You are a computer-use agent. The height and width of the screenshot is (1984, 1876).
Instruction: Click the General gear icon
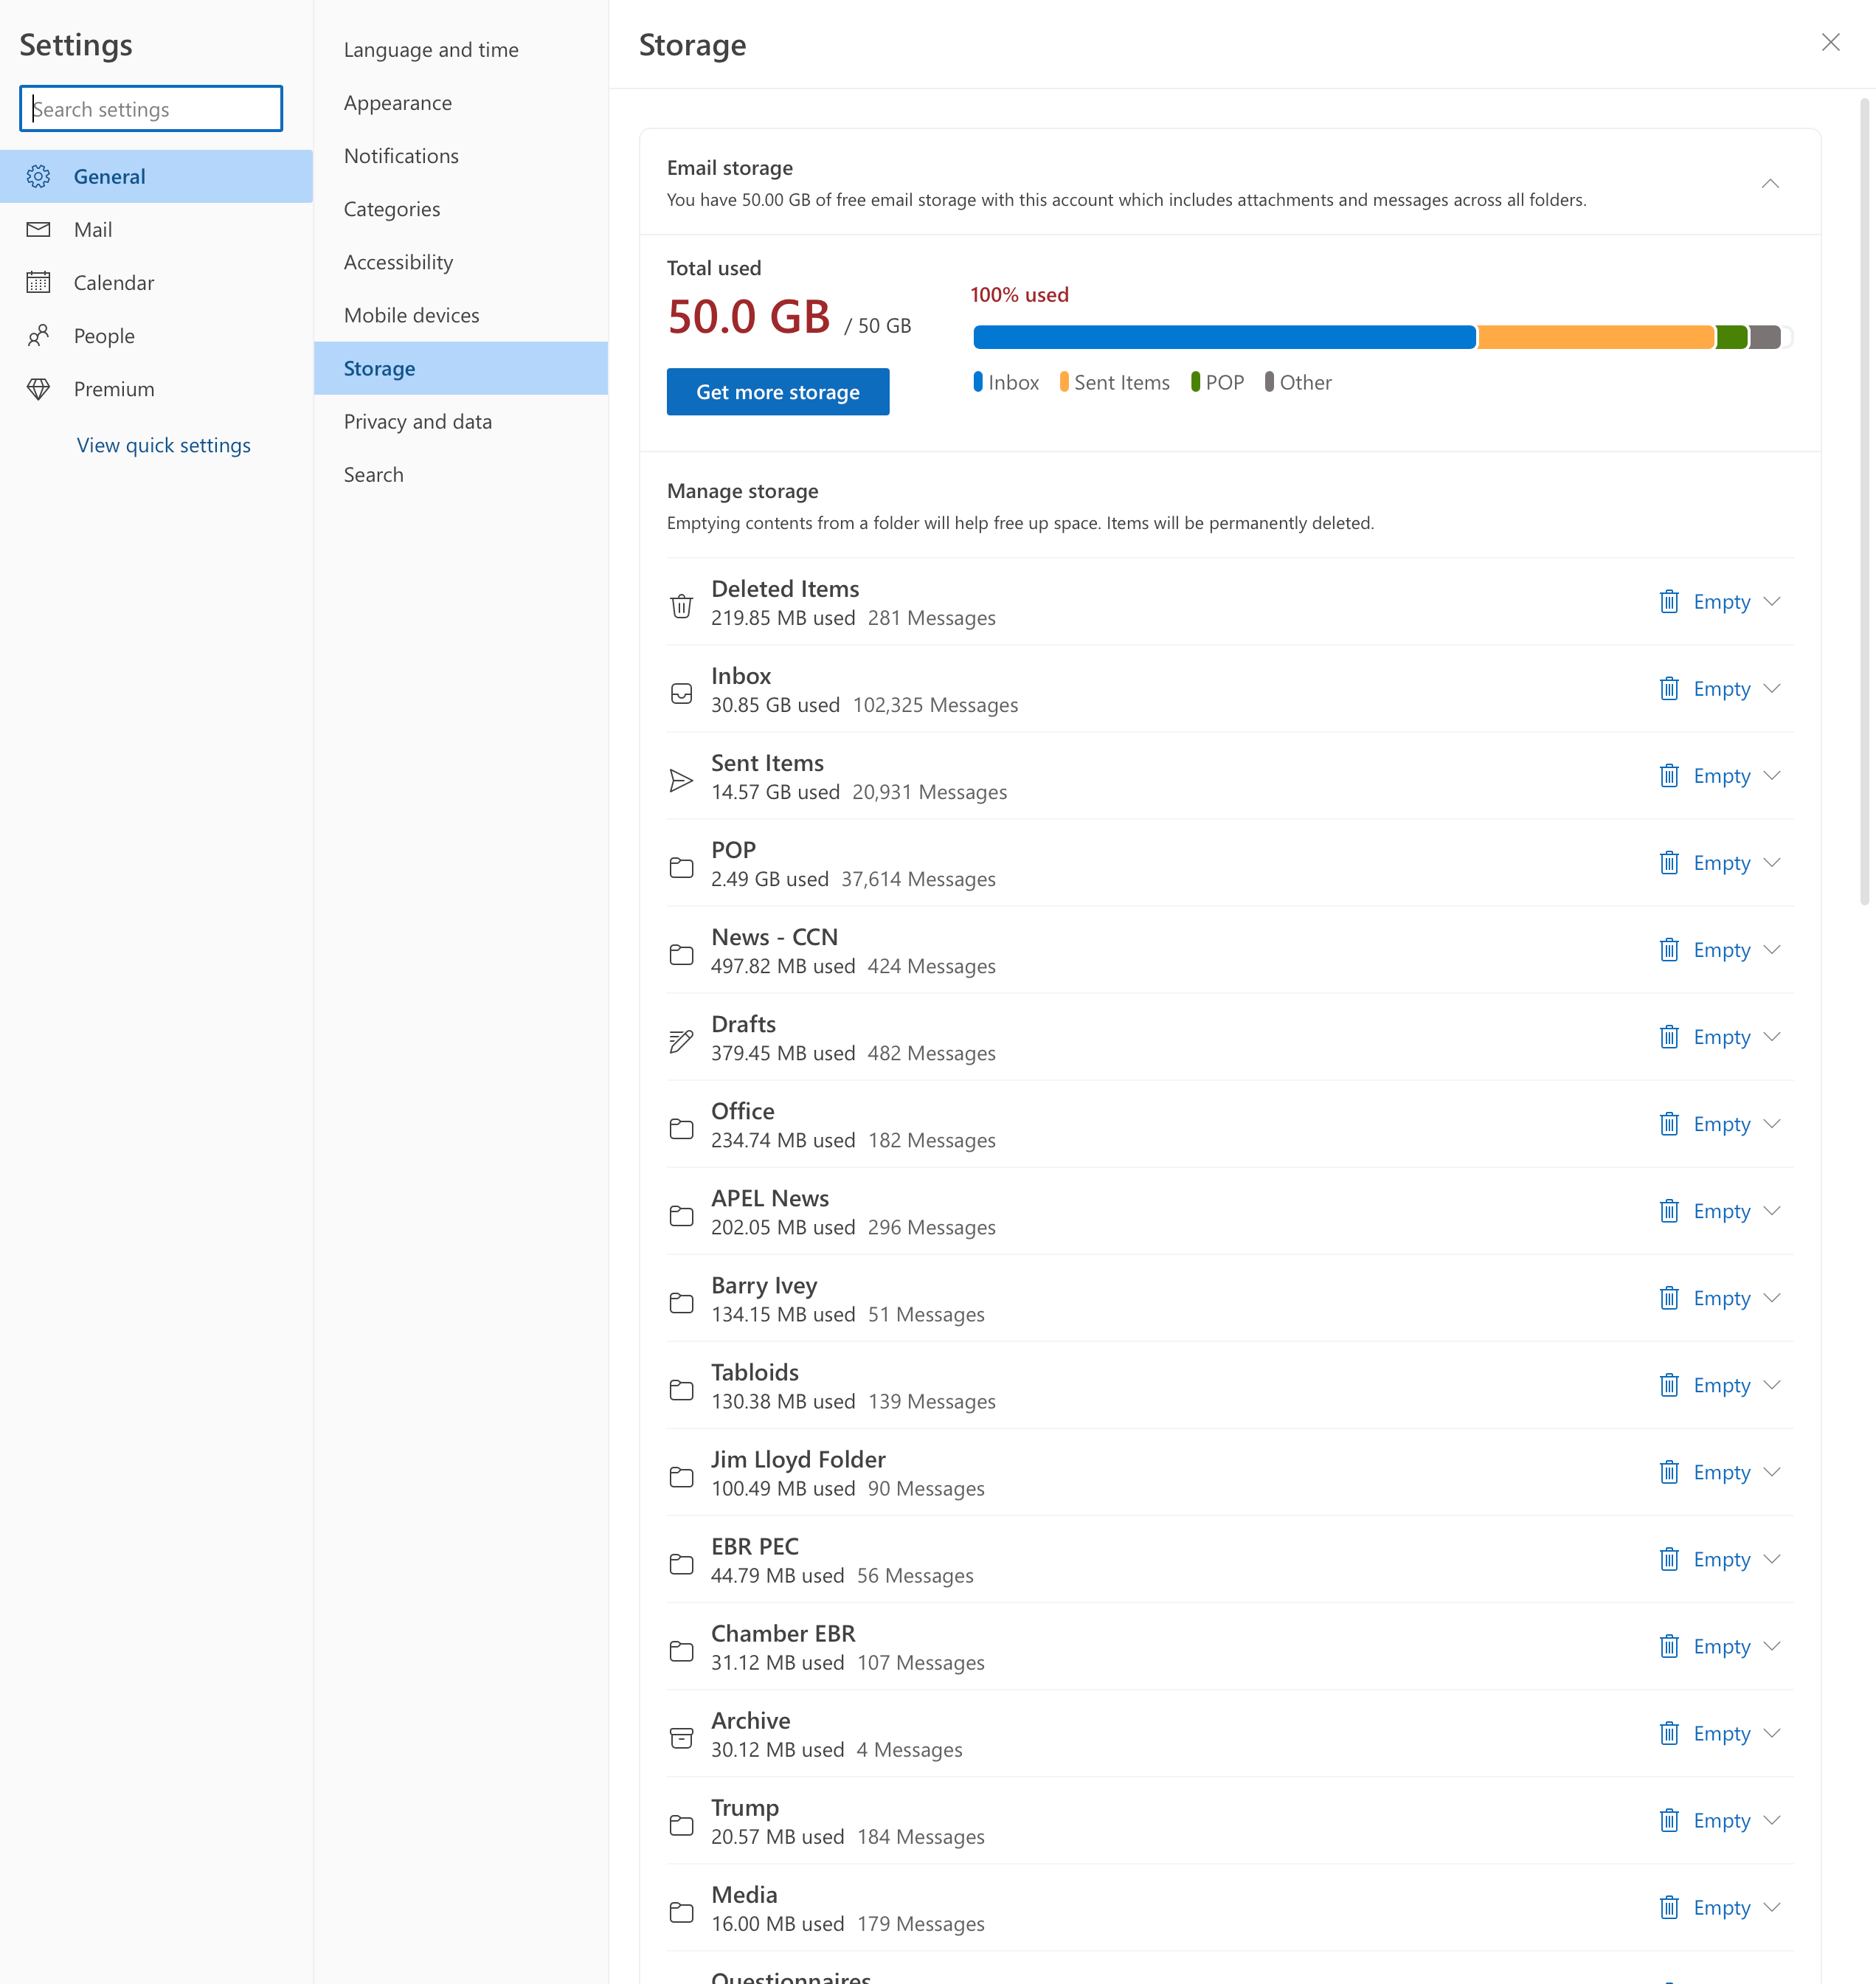pyautogui.click(x=38, y=177)
